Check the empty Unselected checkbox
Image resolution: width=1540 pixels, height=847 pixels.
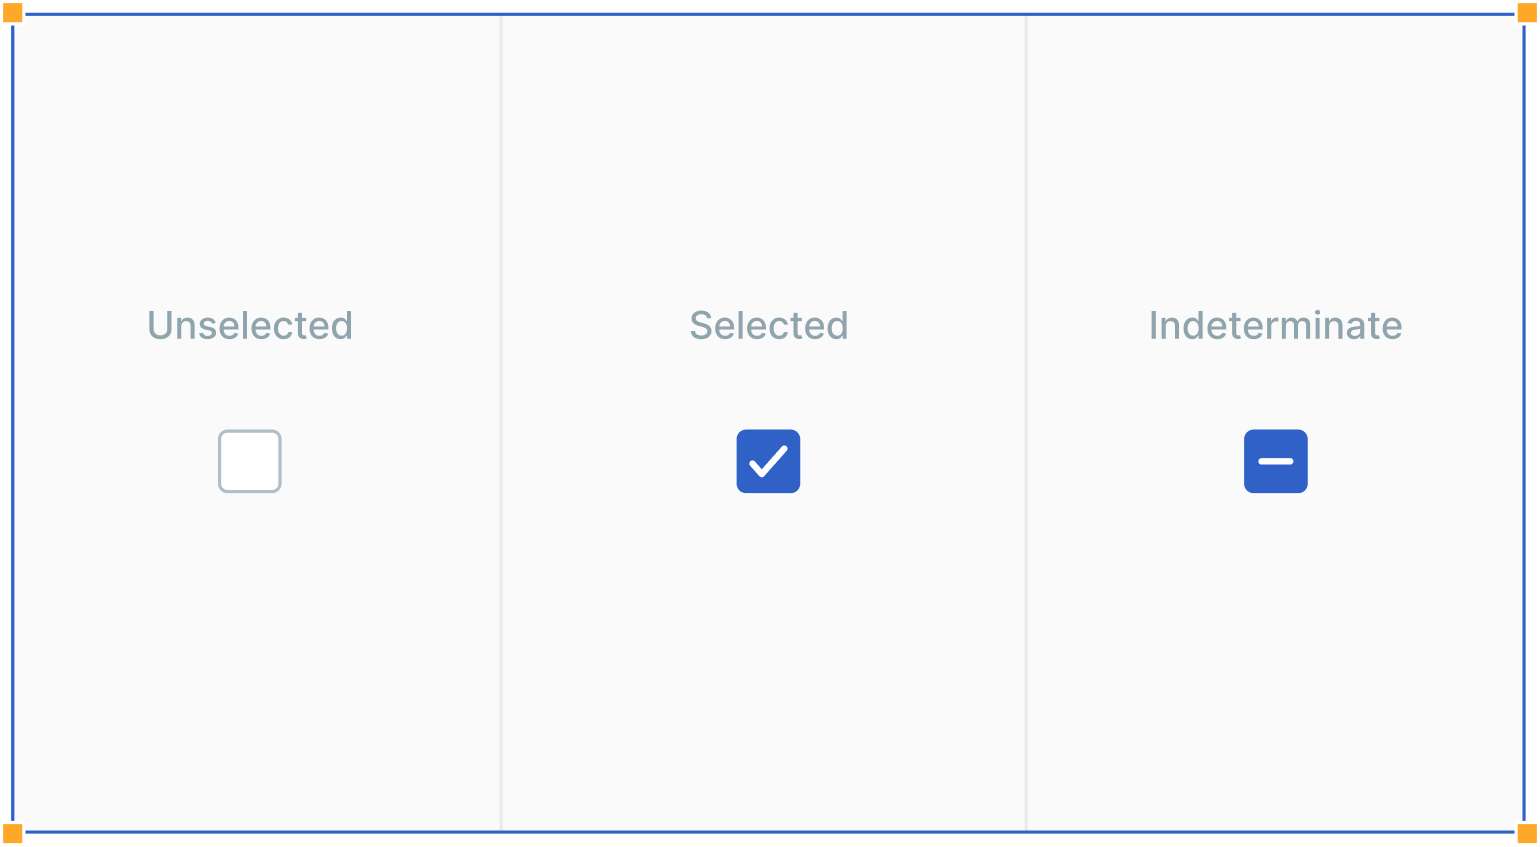click(250, 461)
